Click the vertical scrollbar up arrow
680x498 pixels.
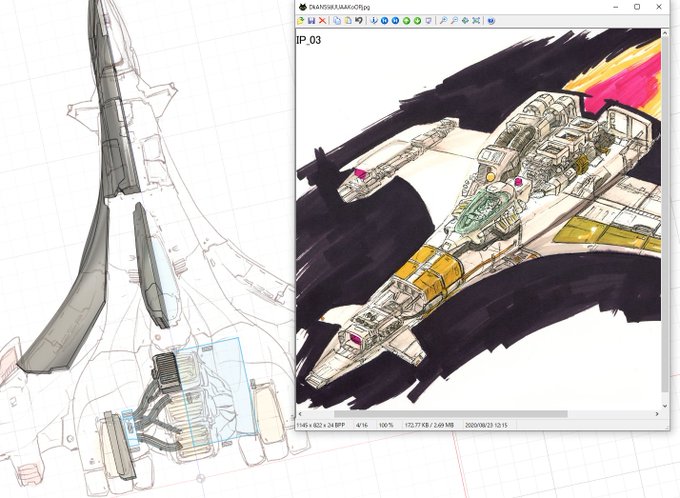point(665,33)
